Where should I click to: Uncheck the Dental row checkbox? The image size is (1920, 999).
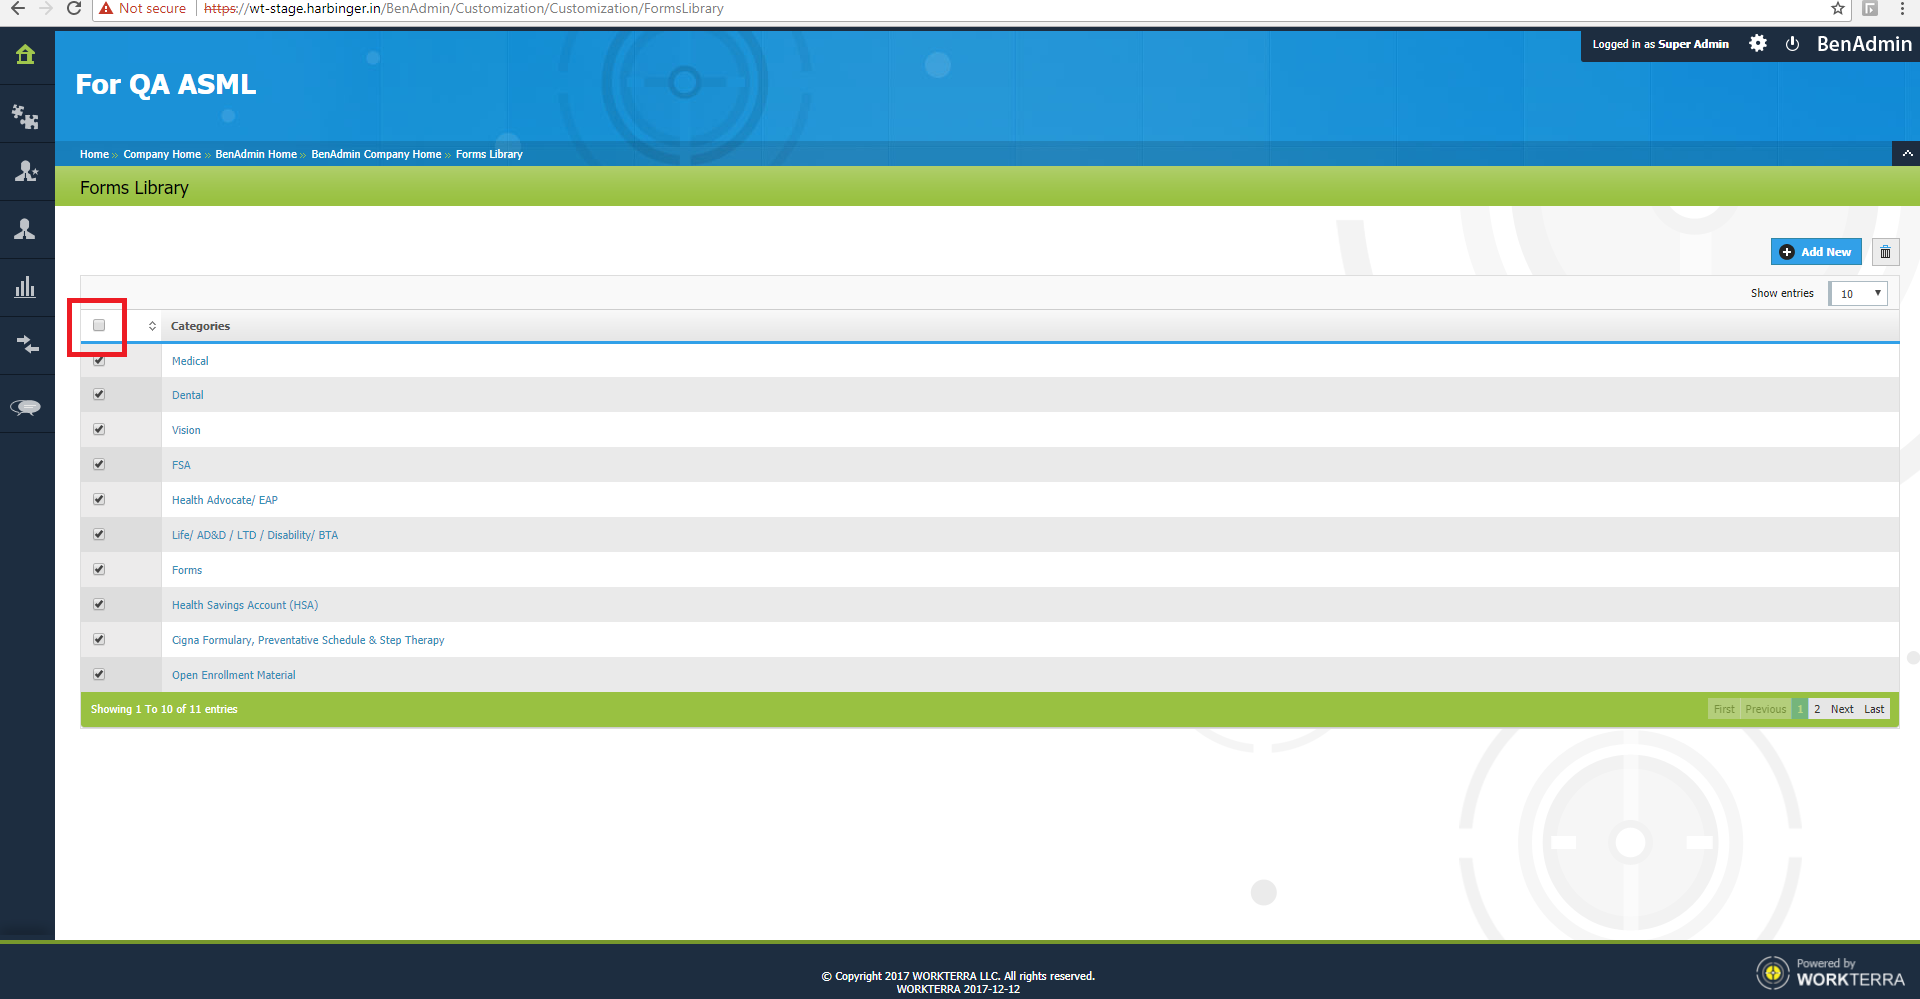[99, 395]
